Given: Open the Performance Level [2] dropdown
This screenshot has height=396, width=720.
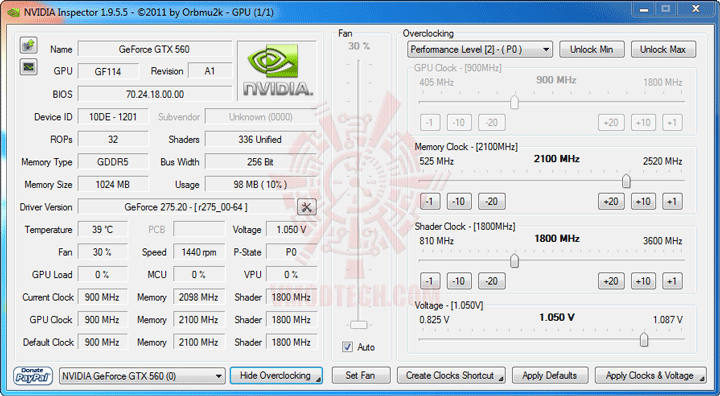Looking at the screenshot, I should [480, 49].
